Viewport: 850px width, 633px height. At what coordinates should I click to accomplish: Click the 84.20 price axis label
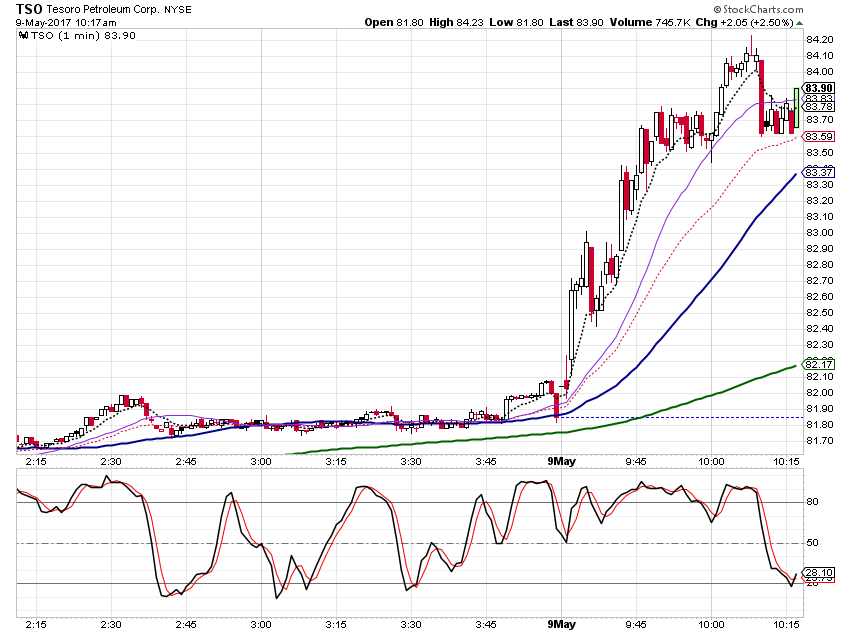pos(820,40)
